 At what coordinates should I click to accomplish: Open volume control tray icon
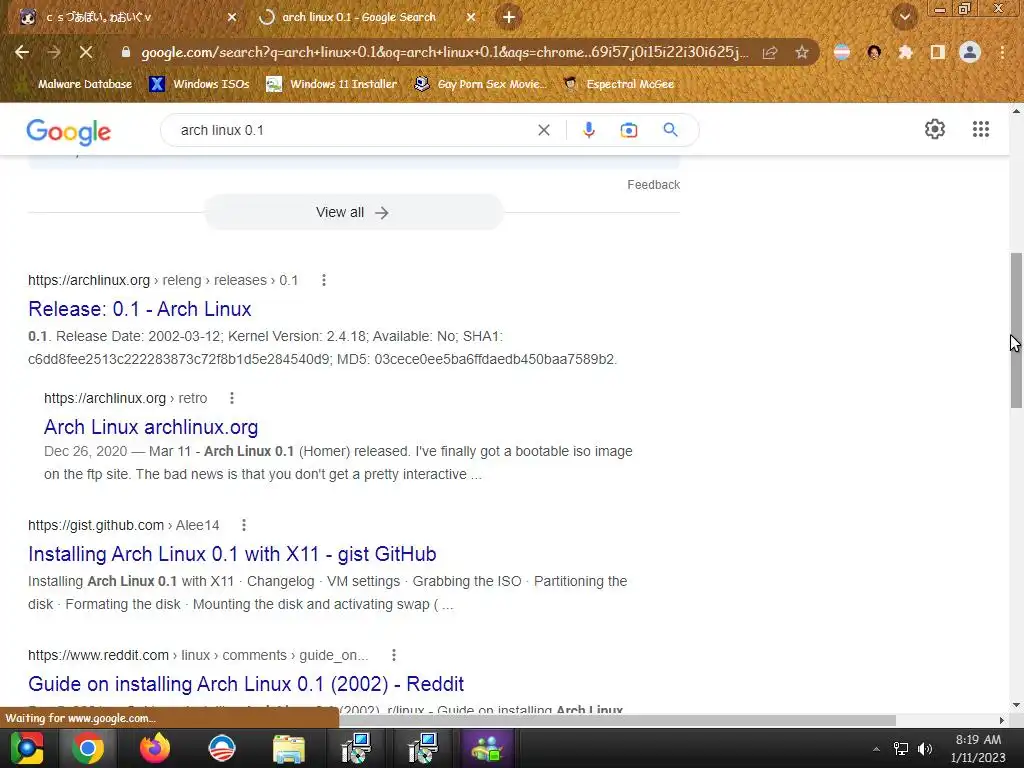(x=925, y=749)
